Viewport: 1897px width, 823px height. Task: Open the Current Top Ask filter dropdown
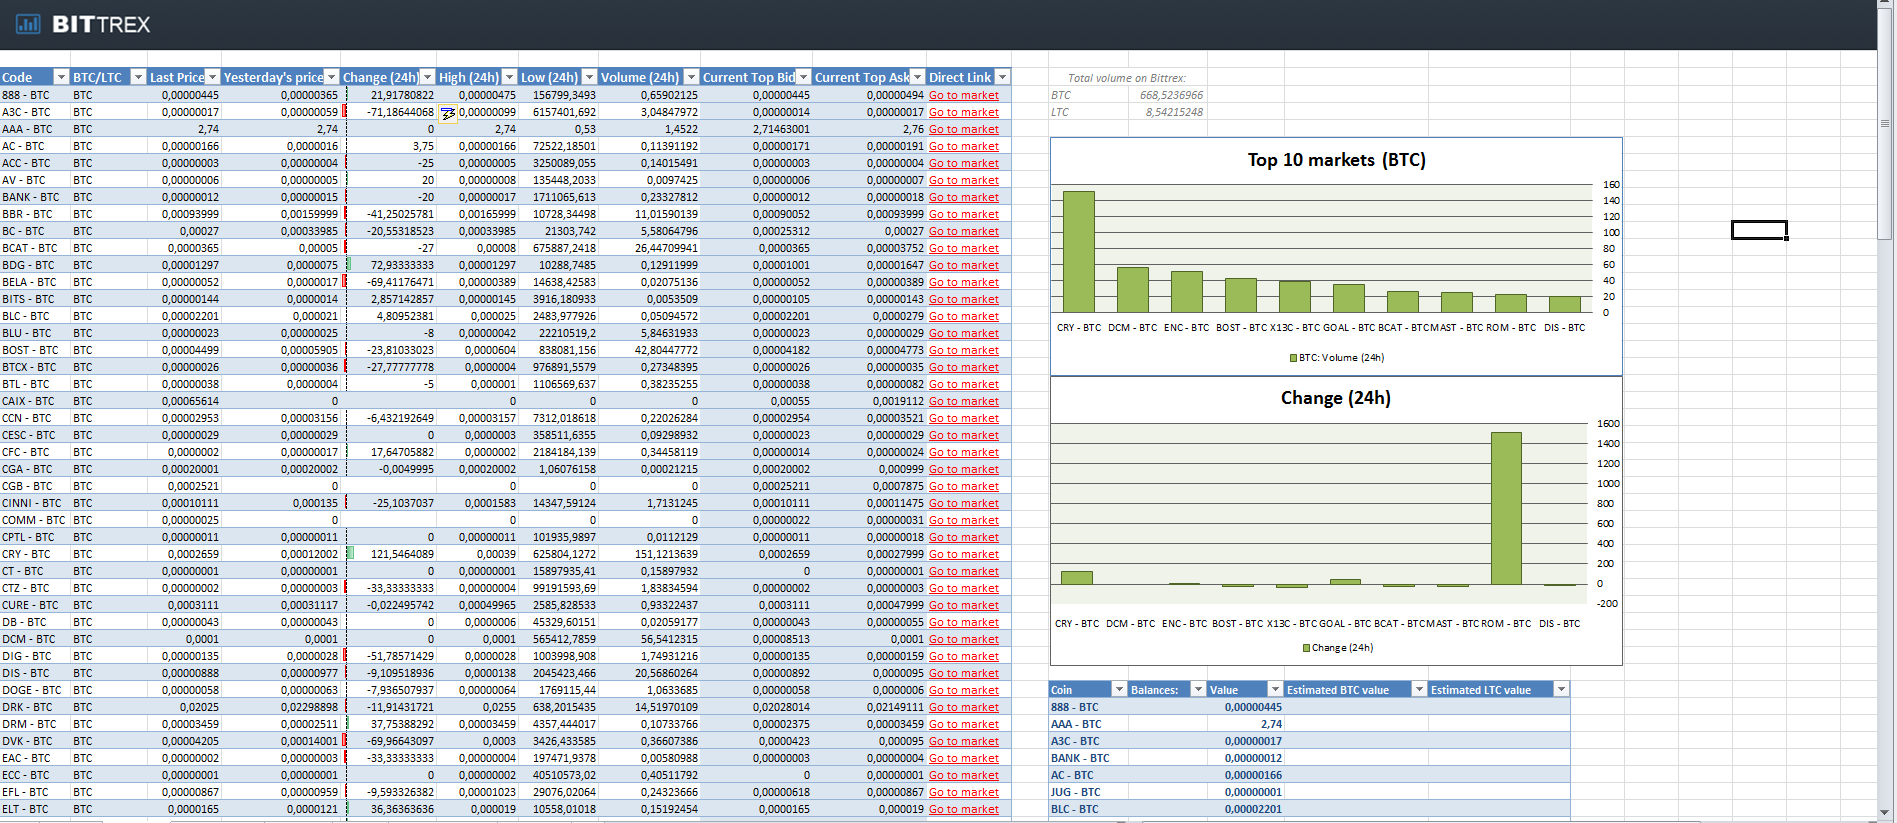(917, 77)
